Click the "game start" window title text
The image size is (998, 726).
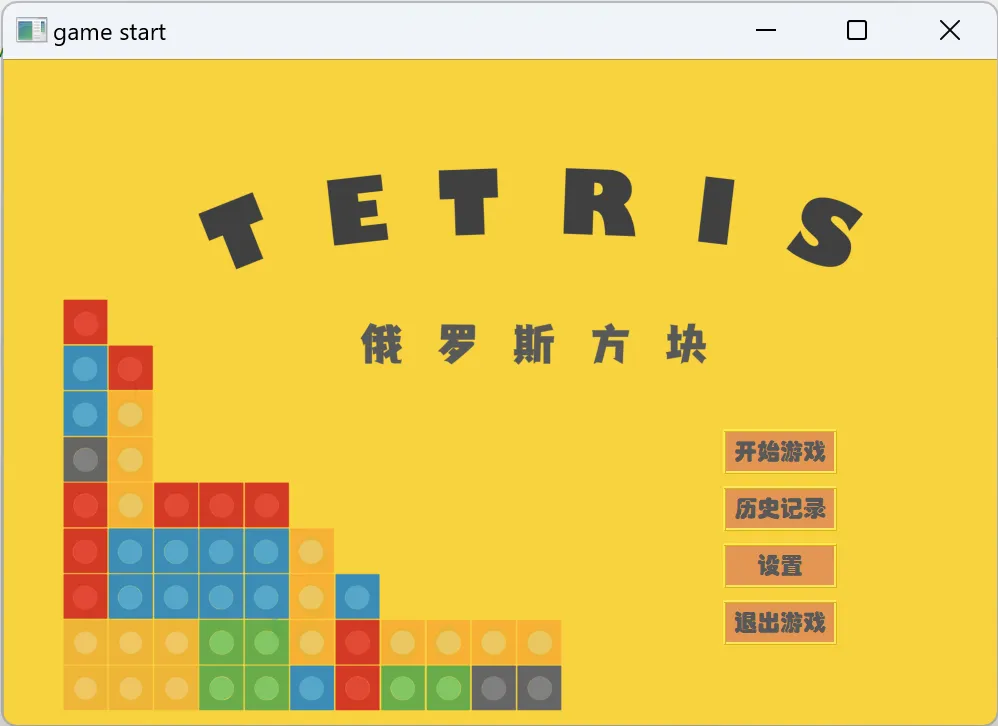(x=109, y=33)
